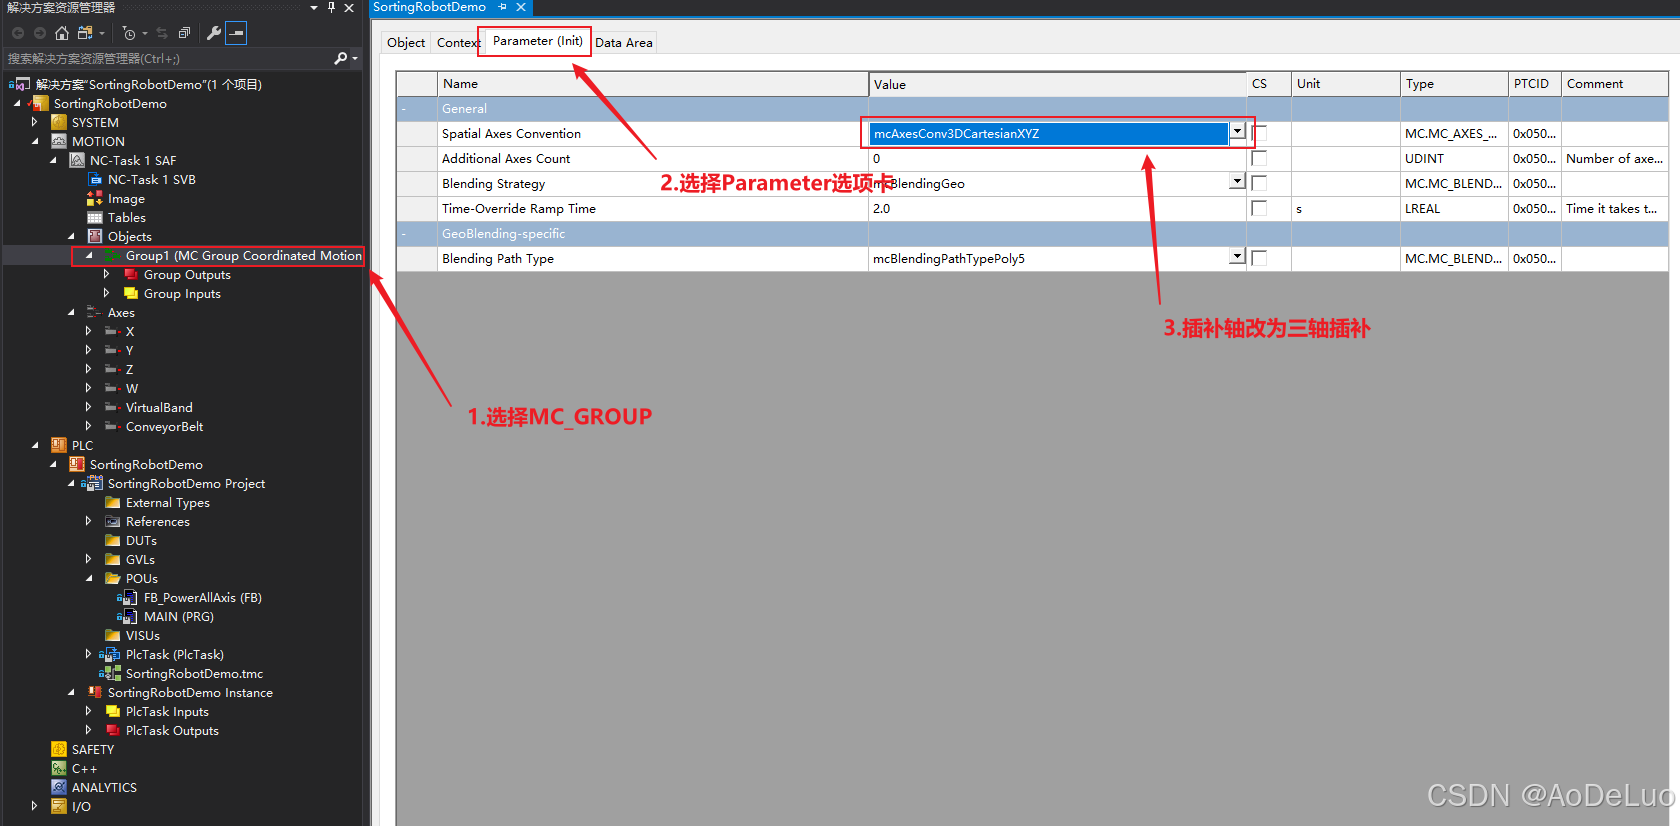Close the SortingRobotDemo document tab
The height and width of the screenshot is (826, 1680).
(521, 7)
